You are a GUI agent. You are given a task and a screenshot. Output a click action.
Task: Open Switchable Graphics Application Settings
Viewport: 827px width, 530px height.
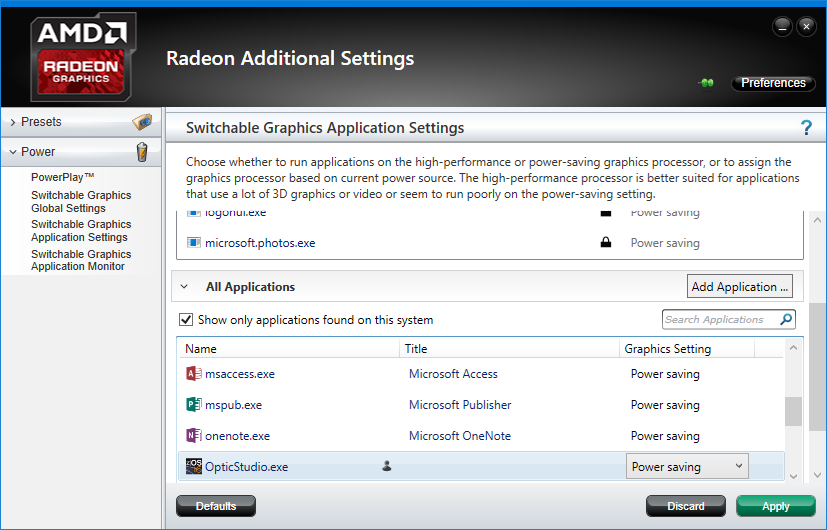(x=81, y=230)
